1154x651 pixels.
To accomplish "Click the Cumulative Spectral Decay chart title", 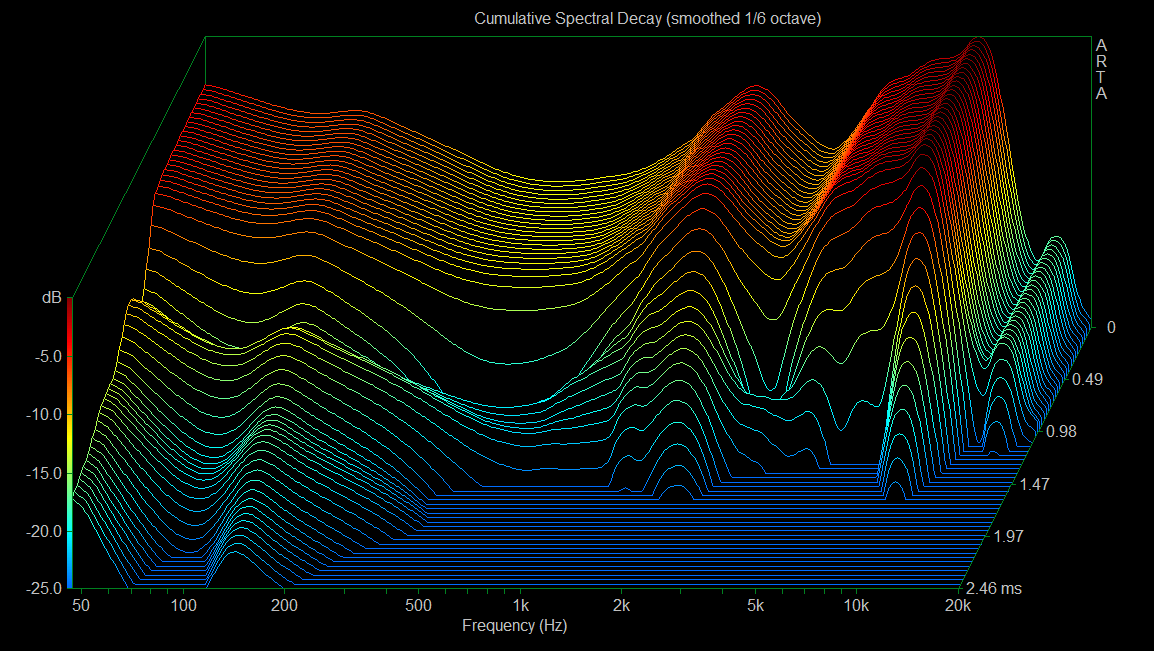I will coord(647,19).
